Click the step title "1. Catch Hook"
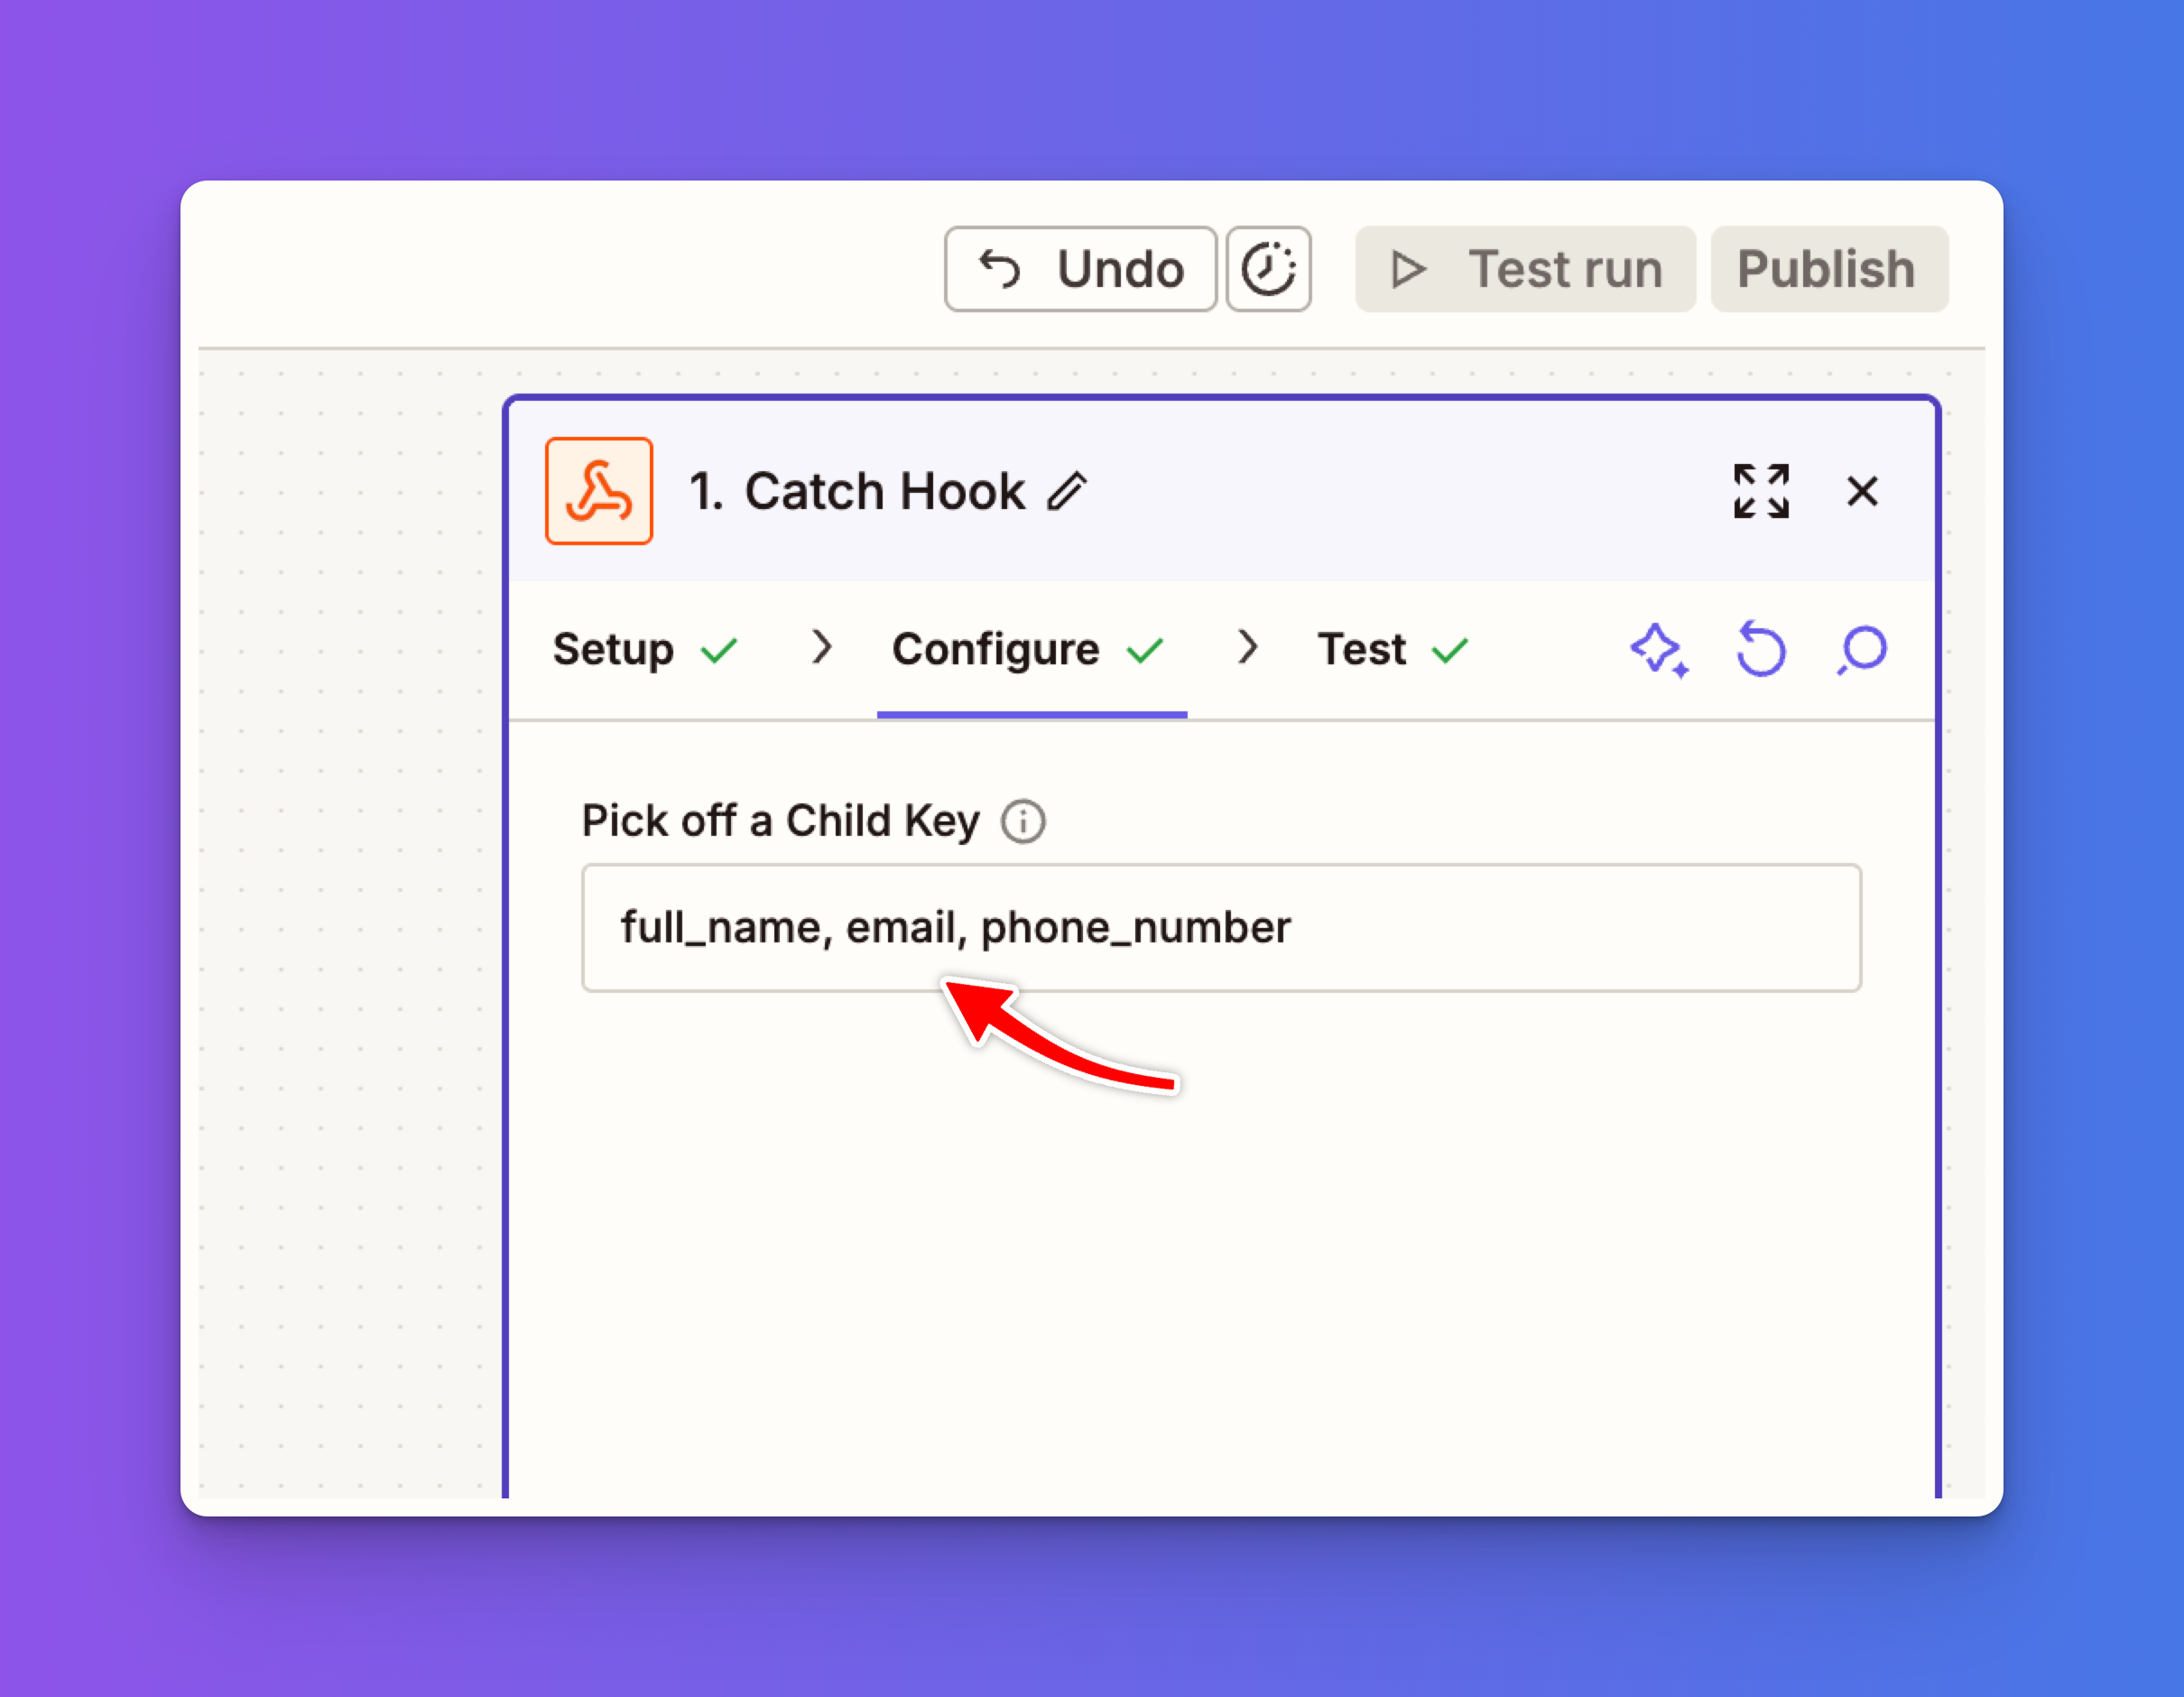 point(857,491)
